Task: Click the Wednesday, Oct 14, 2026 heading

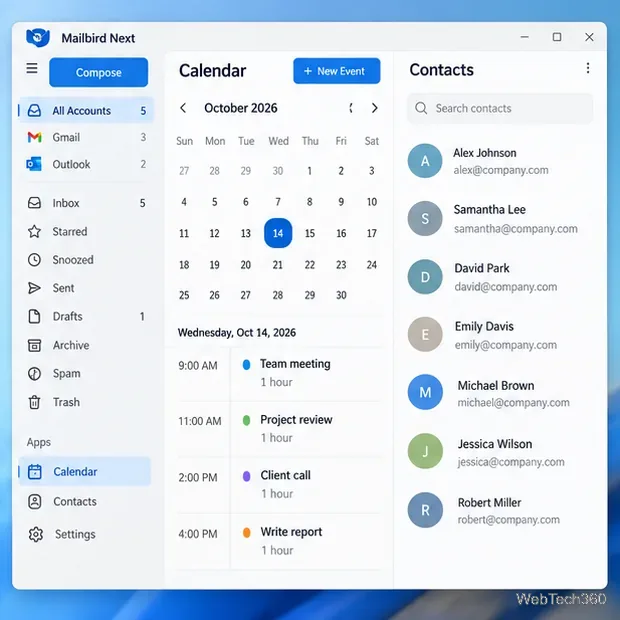Action: (236, 333)
